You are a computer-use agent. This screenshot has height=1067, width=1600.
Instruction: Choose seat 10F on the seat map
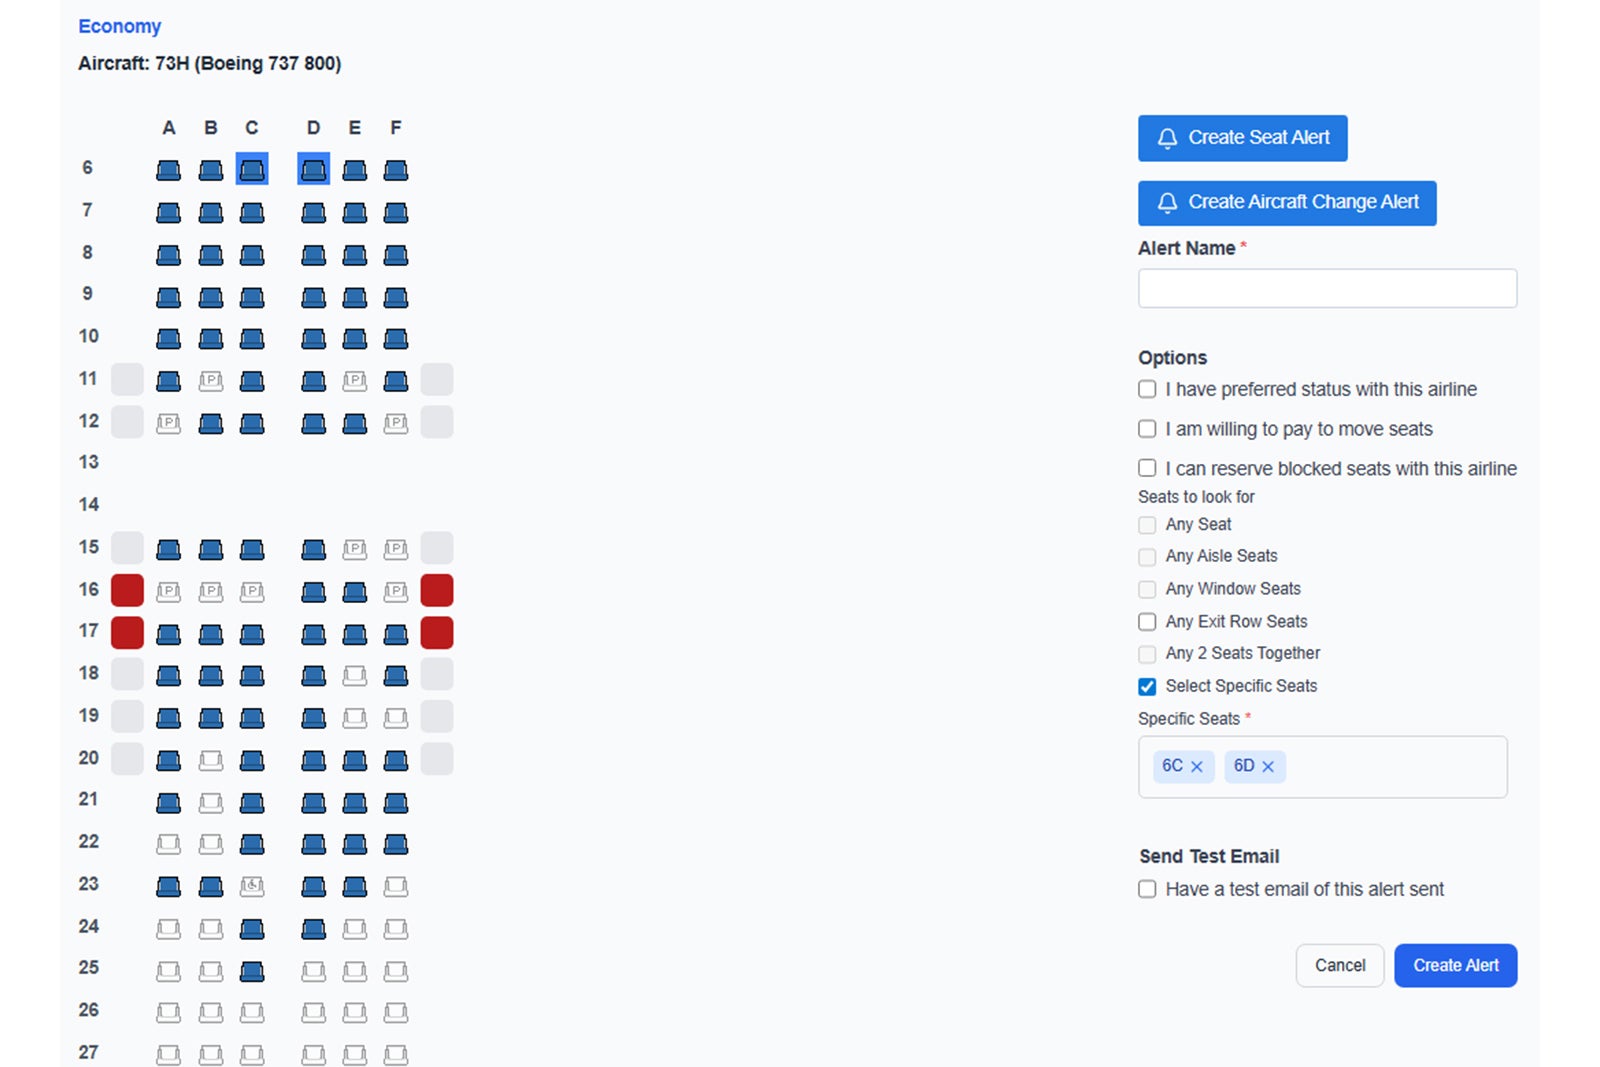pyautogui.click(x=396, y=339)
